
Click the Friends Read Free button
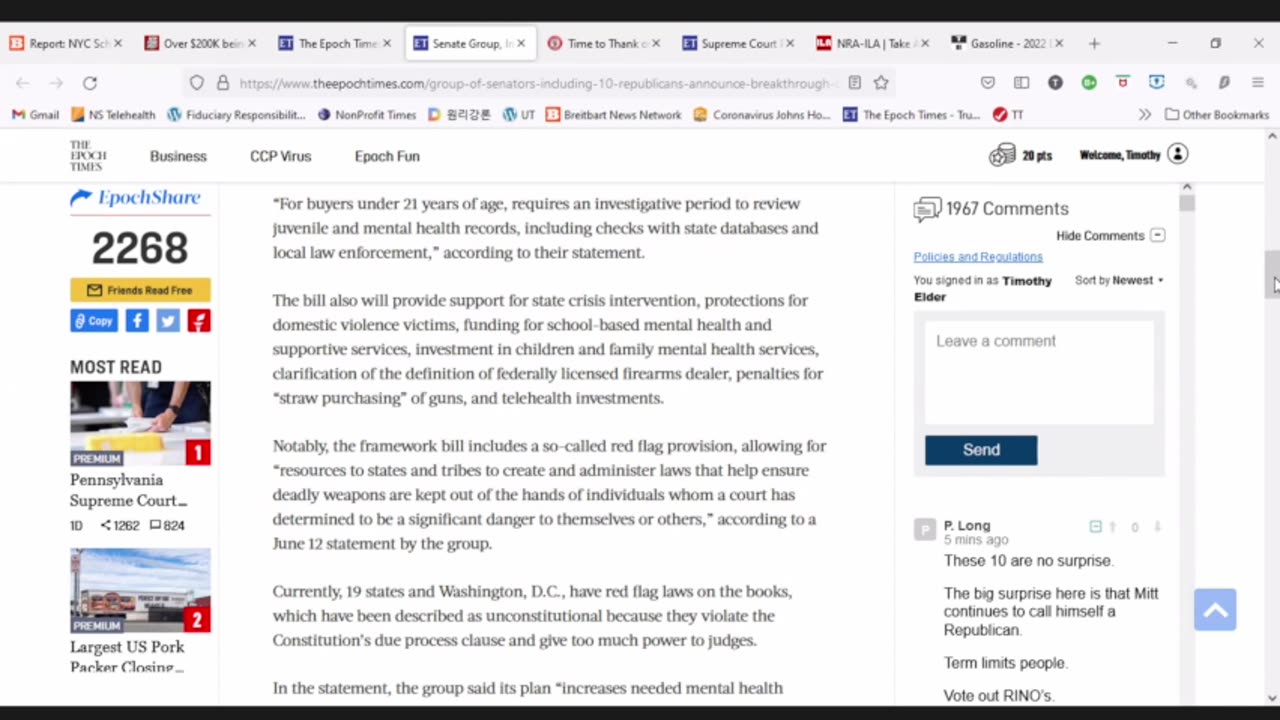click(x=140, y=290)
